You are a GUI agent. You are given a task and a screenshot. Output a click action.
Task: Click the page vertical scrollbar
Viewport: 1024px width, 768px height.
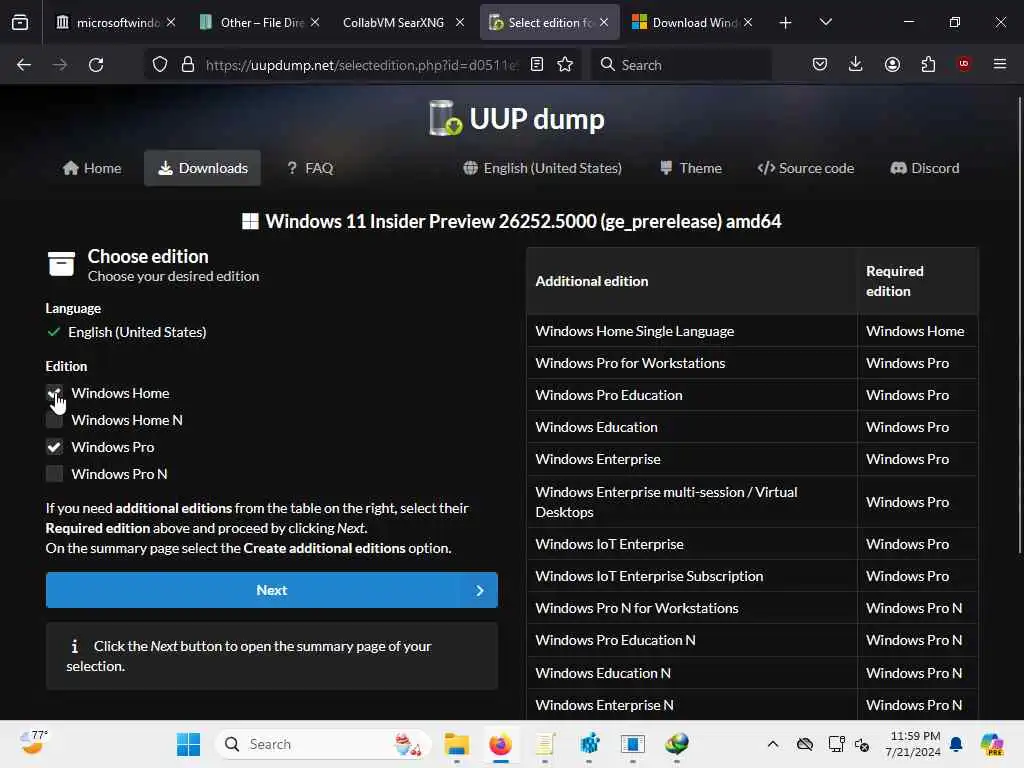1019,327
